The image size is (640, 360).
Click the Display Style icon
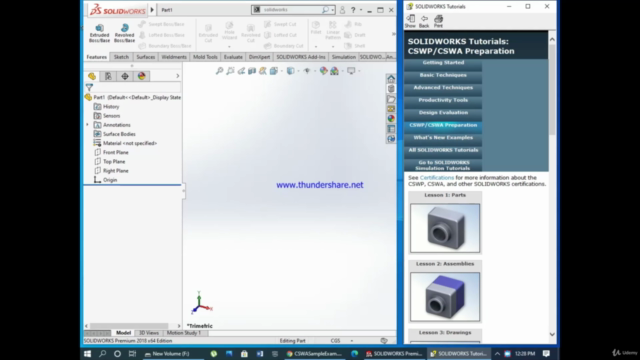click(x=290, y=71)
